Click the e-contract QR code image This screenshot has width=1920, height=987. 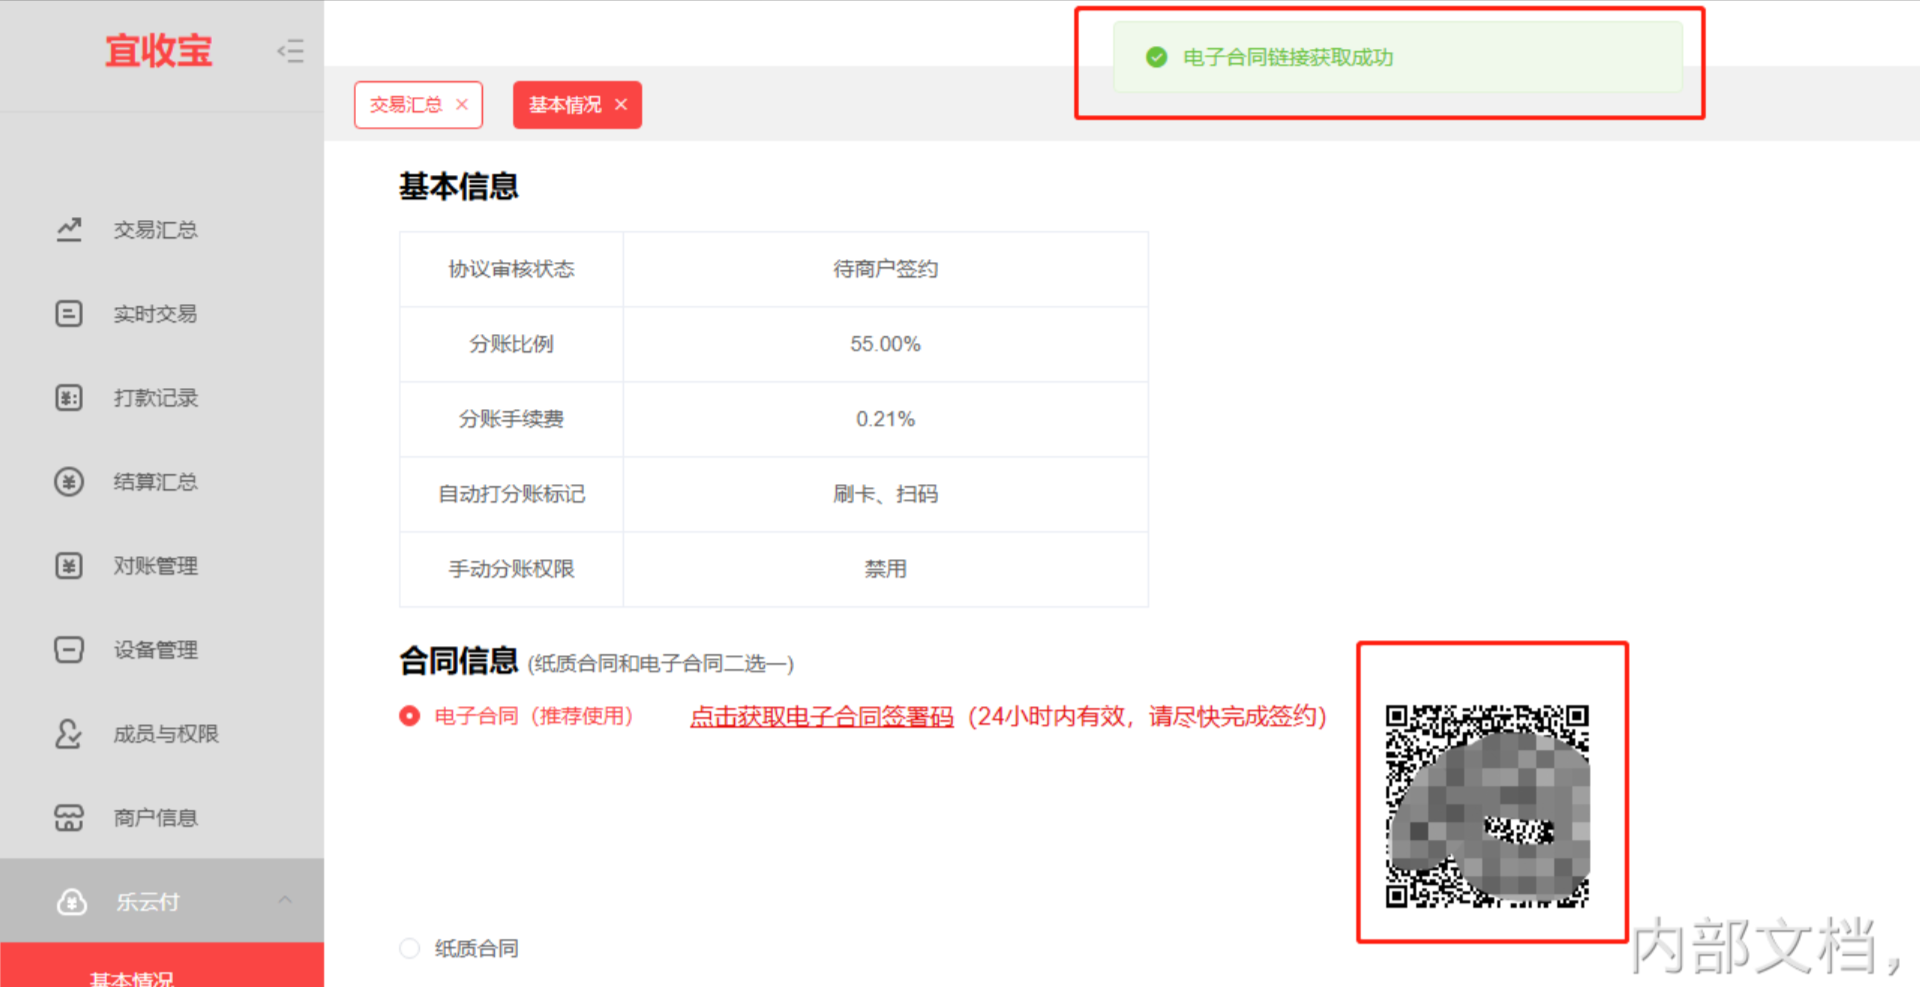[1487, 806]
